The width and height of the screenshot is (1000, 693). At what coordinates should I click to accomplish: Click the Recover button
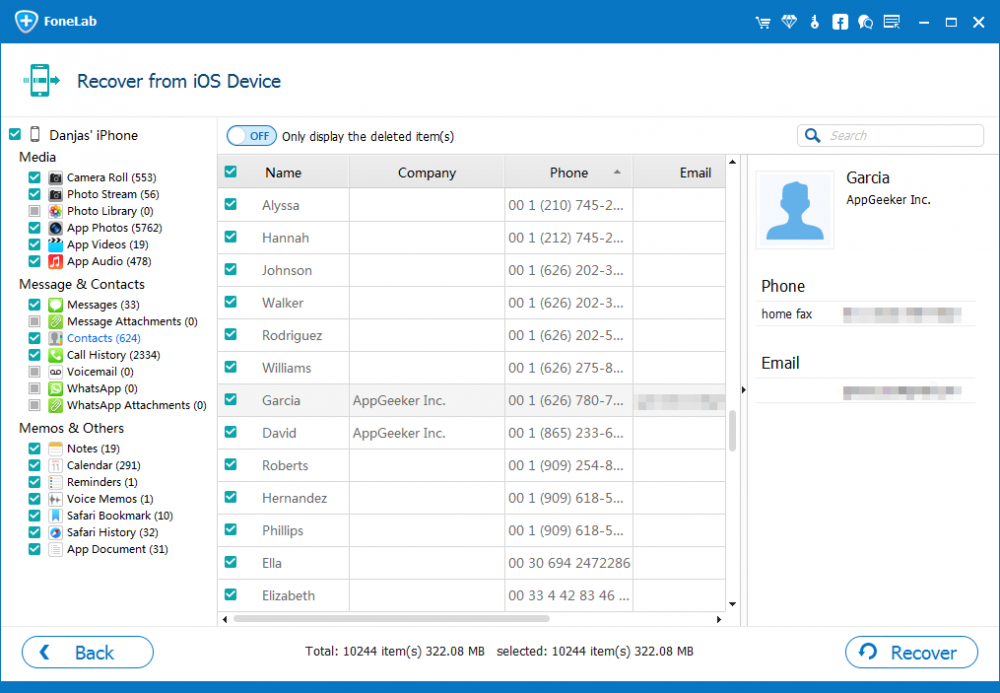911,652
